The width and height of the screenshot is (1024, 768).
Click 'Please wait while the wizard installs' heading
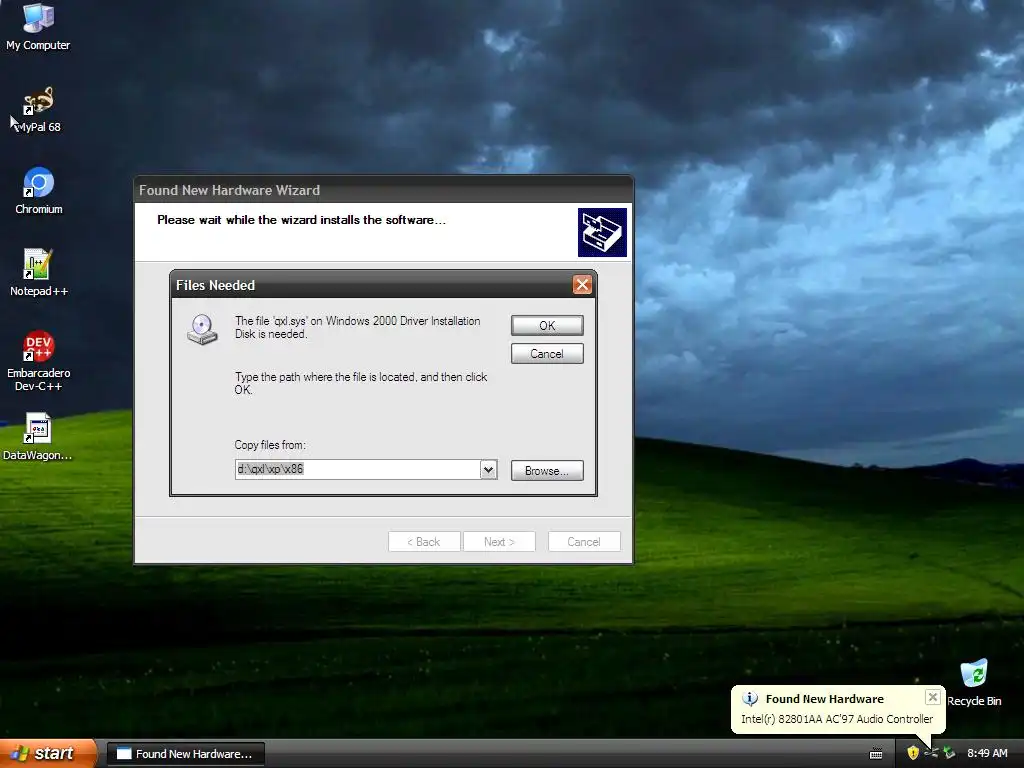(301, 219)
